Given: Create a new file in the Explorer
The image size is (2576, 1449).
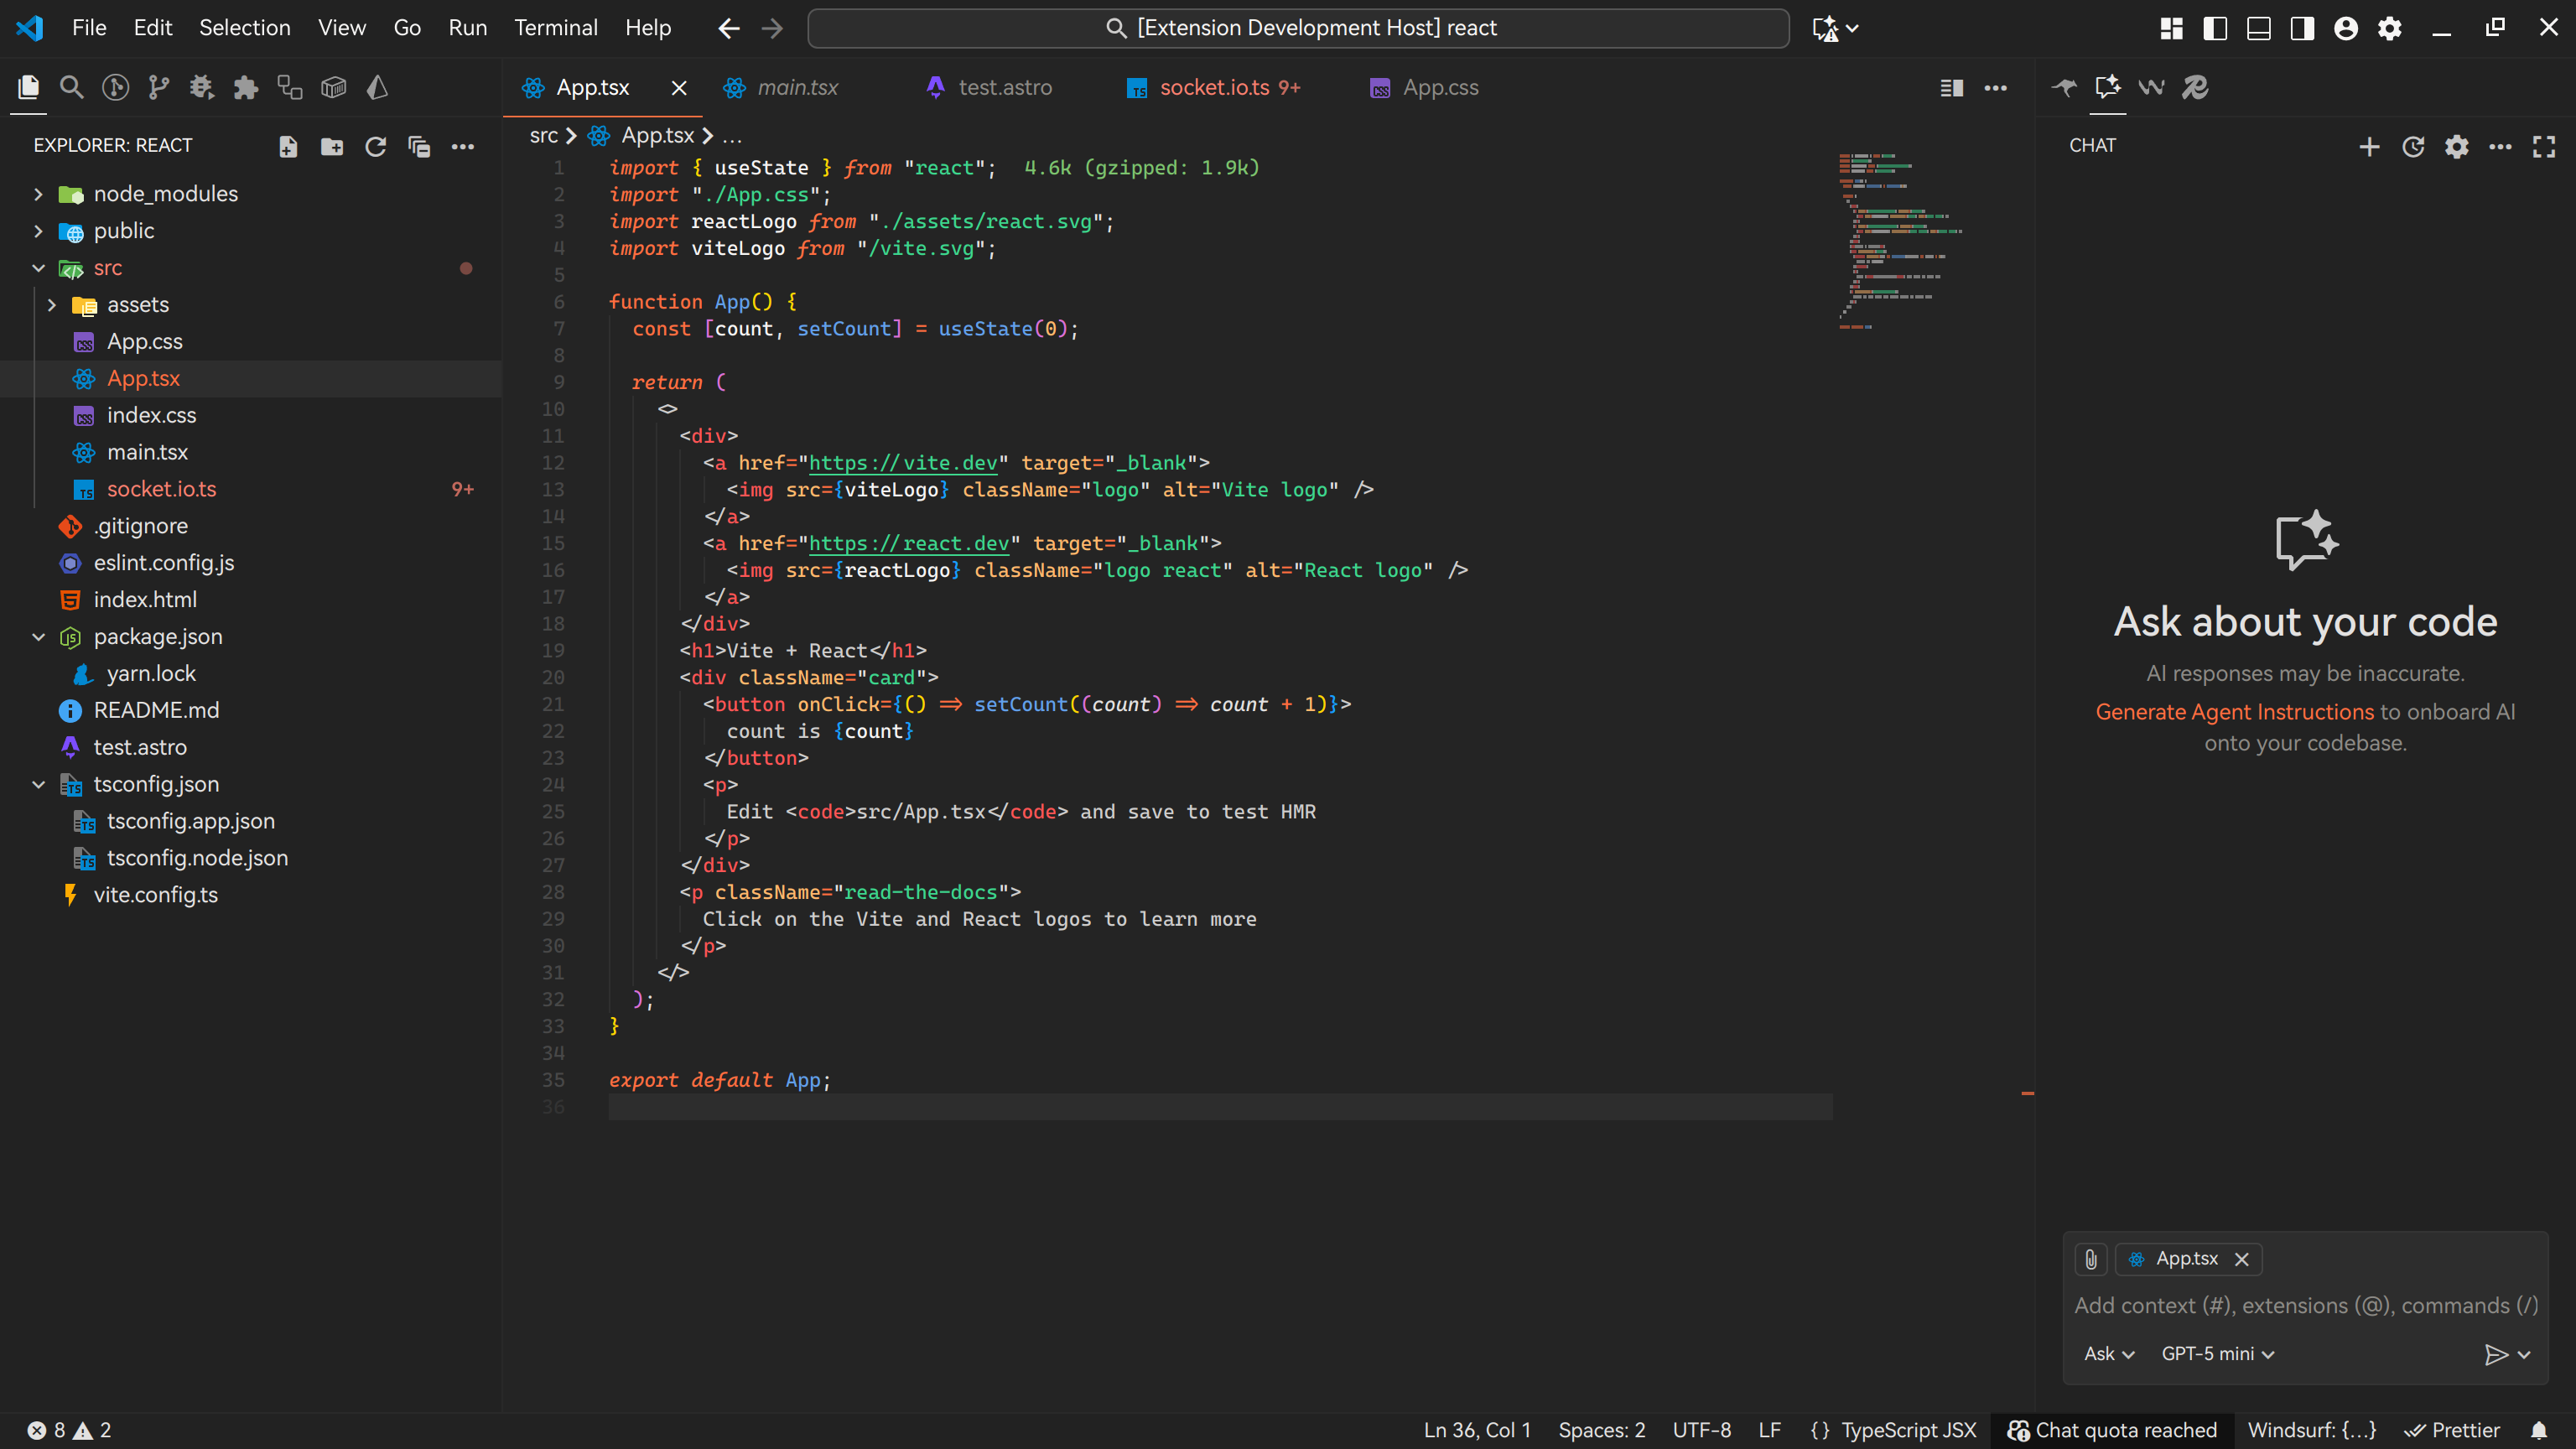Looking at the screenshot, I should pyautogui.click(x=288, y=146).
